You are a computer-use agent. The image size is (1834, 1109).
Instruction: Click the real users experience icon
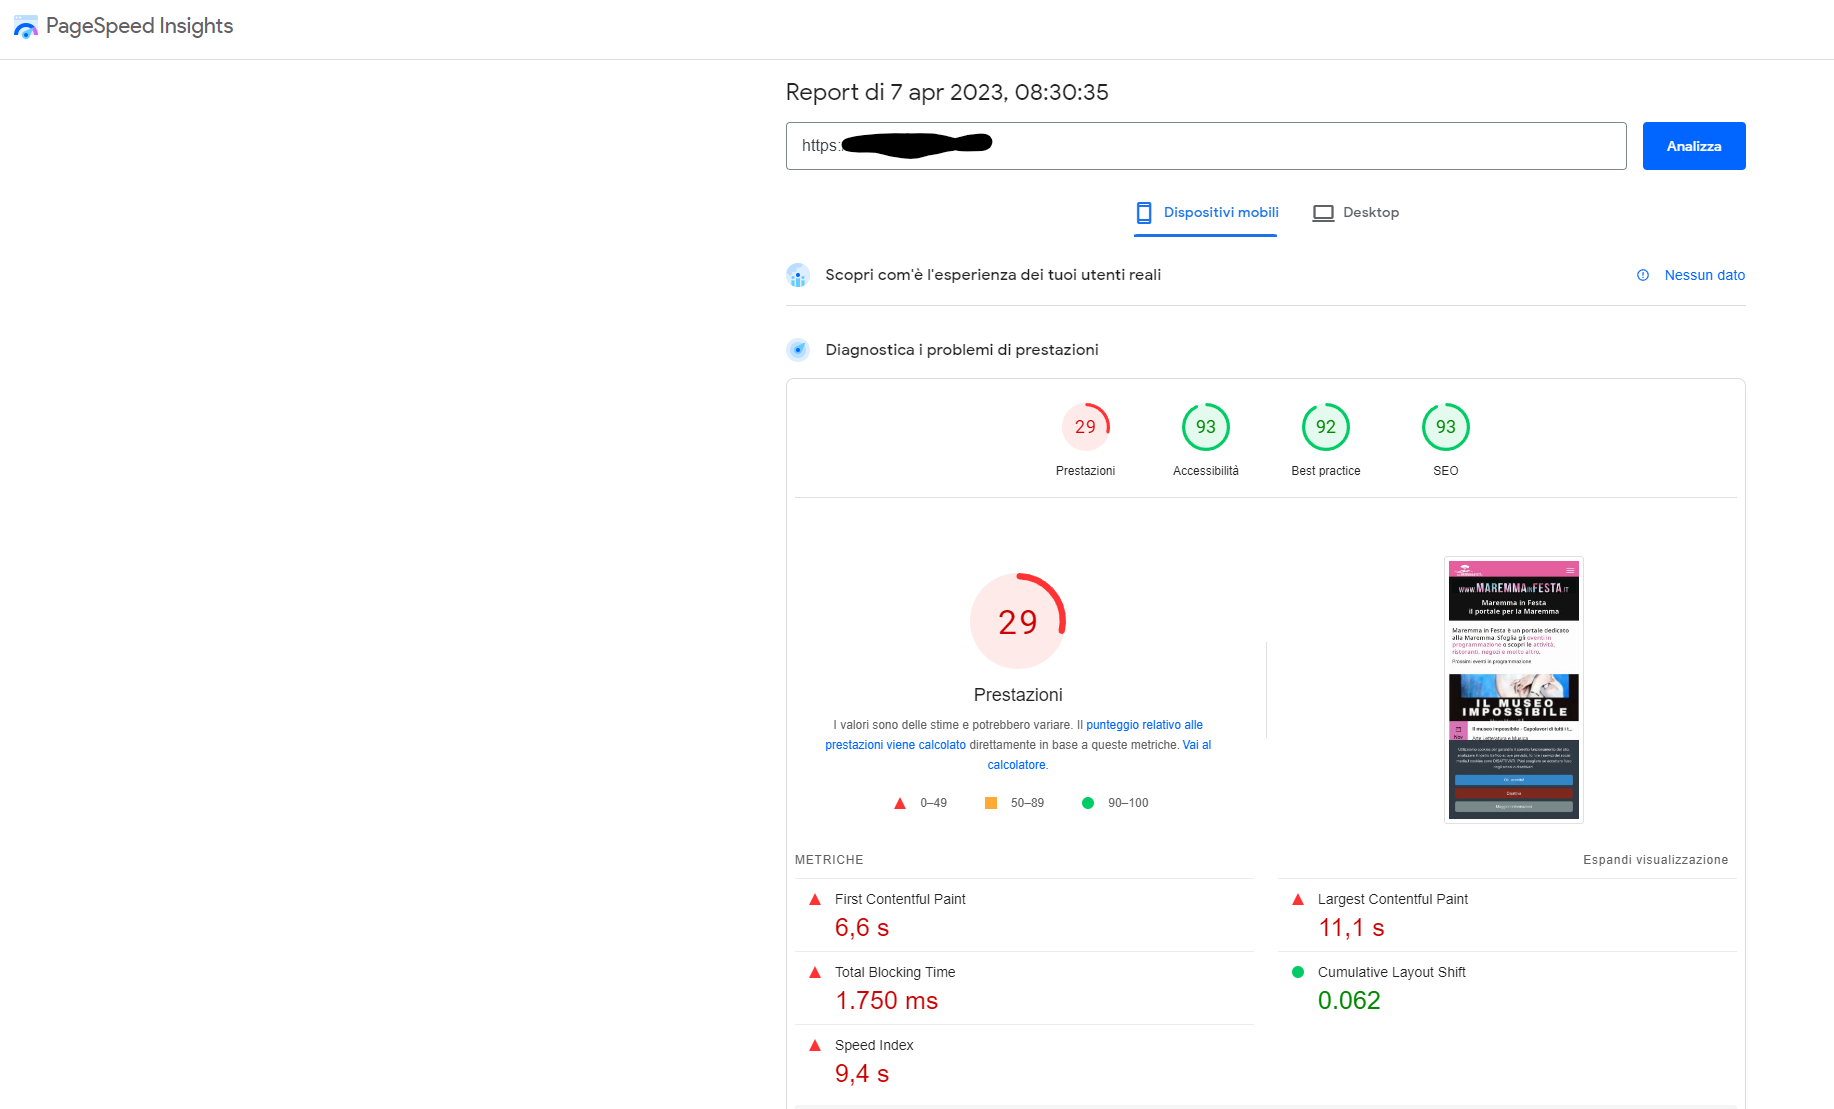[x=798, y=275]
